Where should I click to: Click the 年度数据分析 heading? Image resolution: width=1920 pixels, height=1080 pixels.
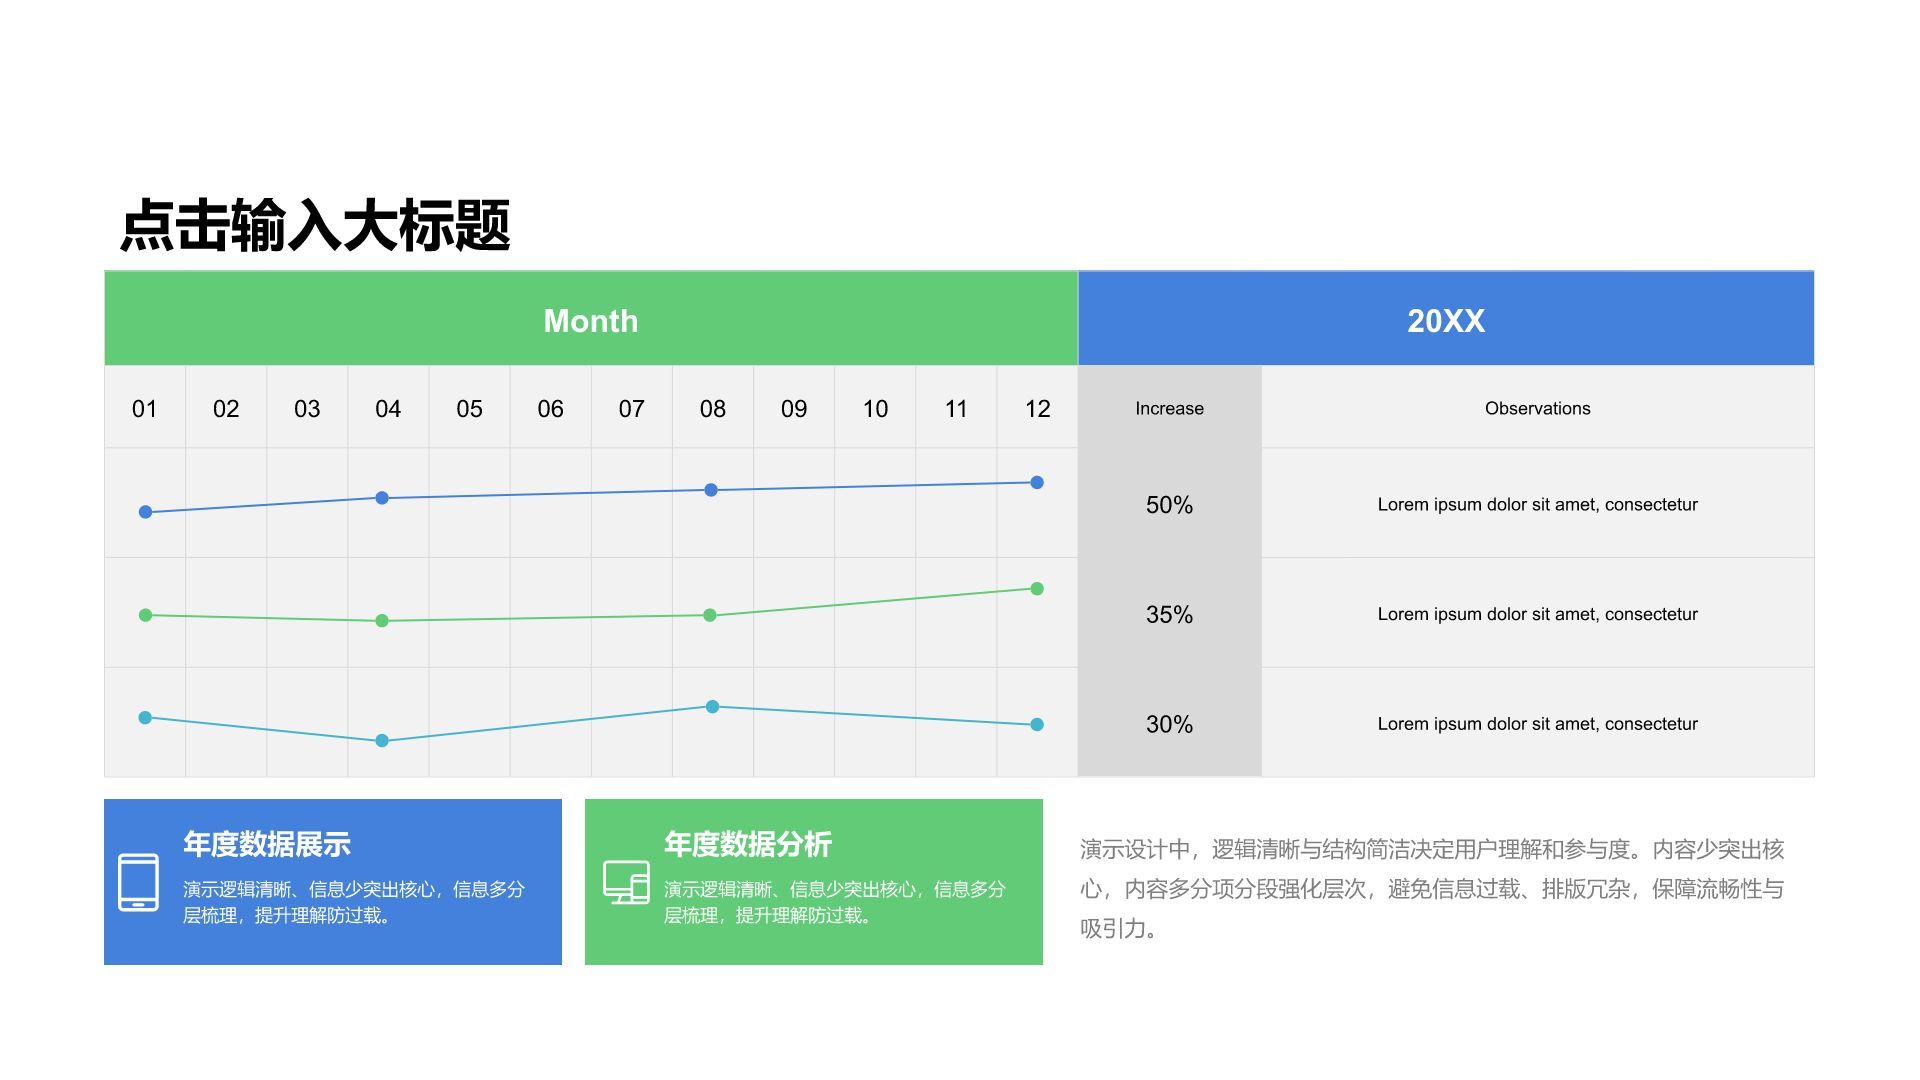[x=748, y=845]
